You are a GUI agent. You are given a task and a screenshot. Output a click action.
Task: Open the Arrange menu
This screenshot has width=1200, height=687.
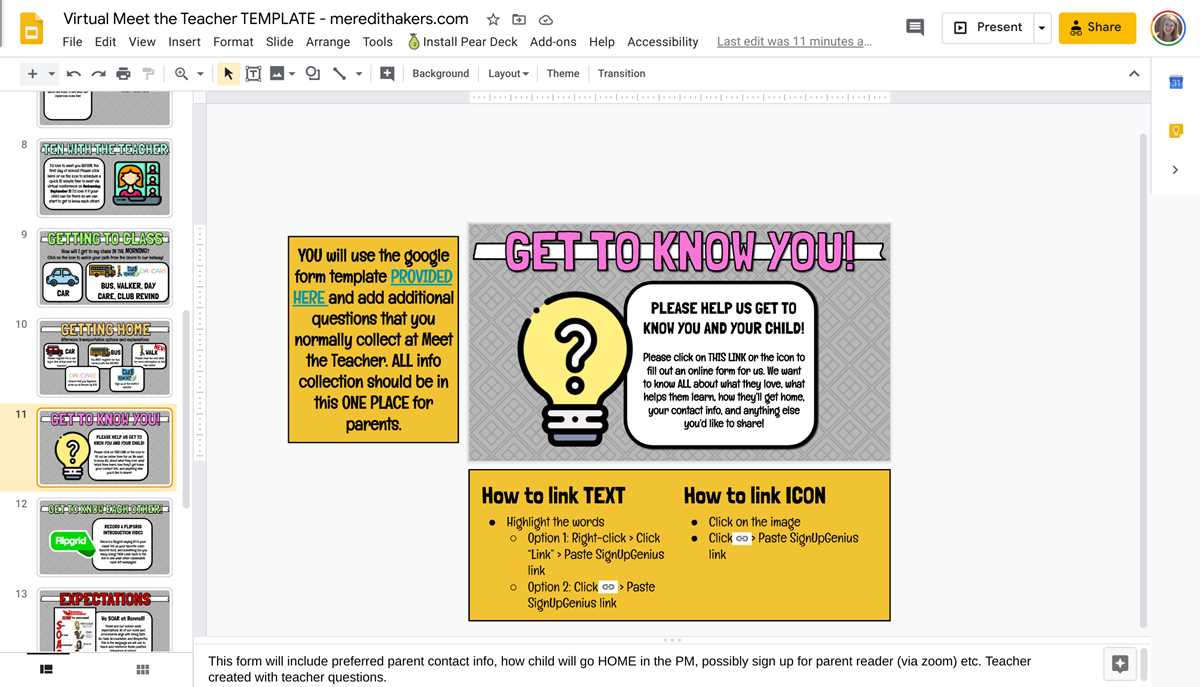point(328,41)
